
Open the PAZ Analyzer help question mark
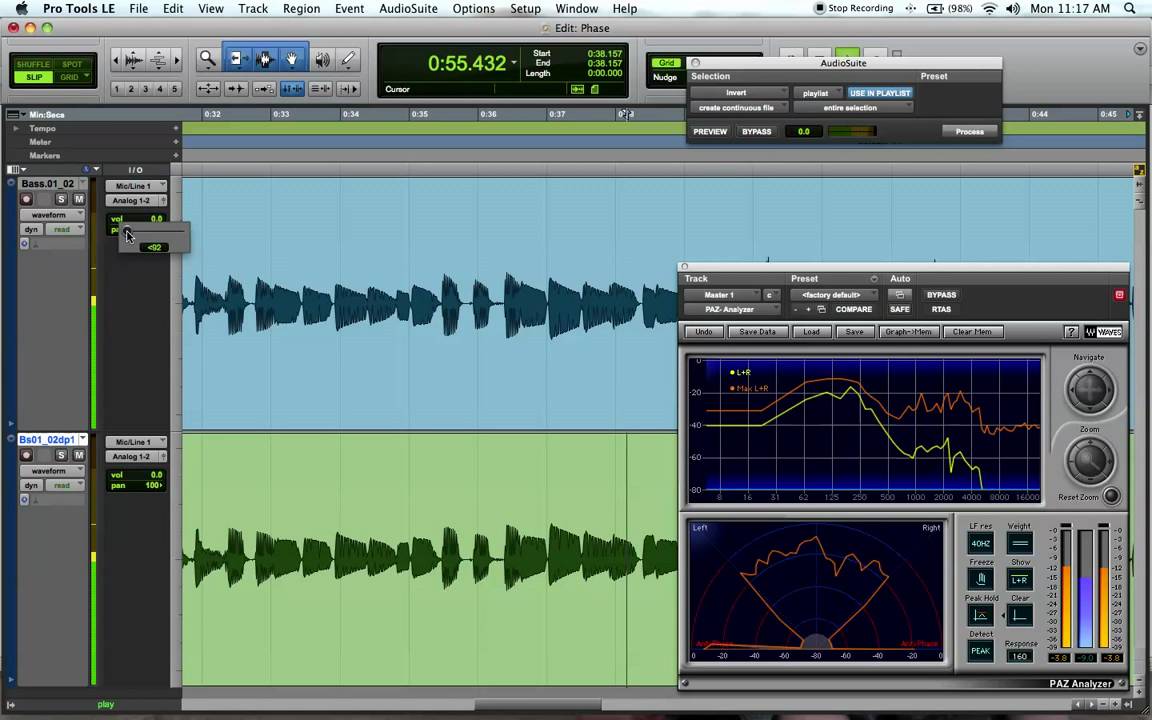point(1071,332)
